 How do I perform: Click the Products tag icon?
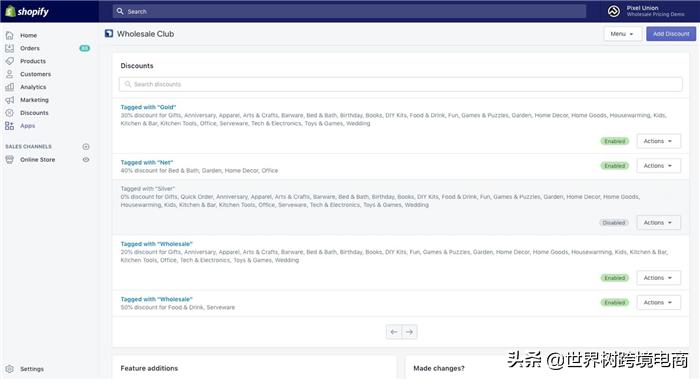(x=9, y=61)
